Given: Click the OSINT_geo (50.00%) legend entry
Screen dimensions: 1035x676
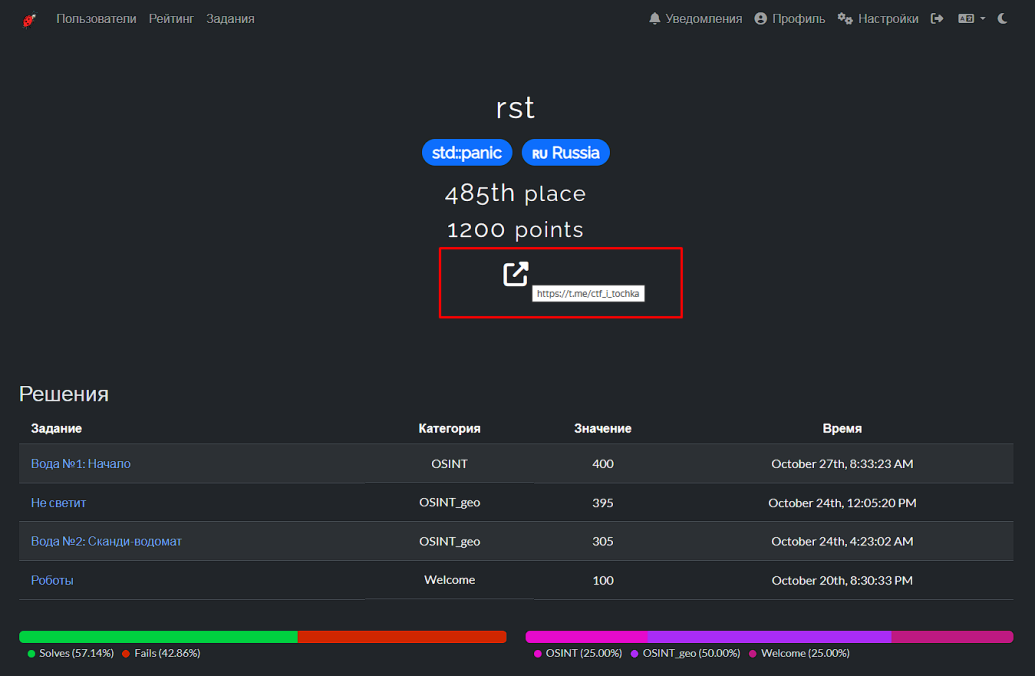Looking at the screenshot, I should click(x=685, y=653).
